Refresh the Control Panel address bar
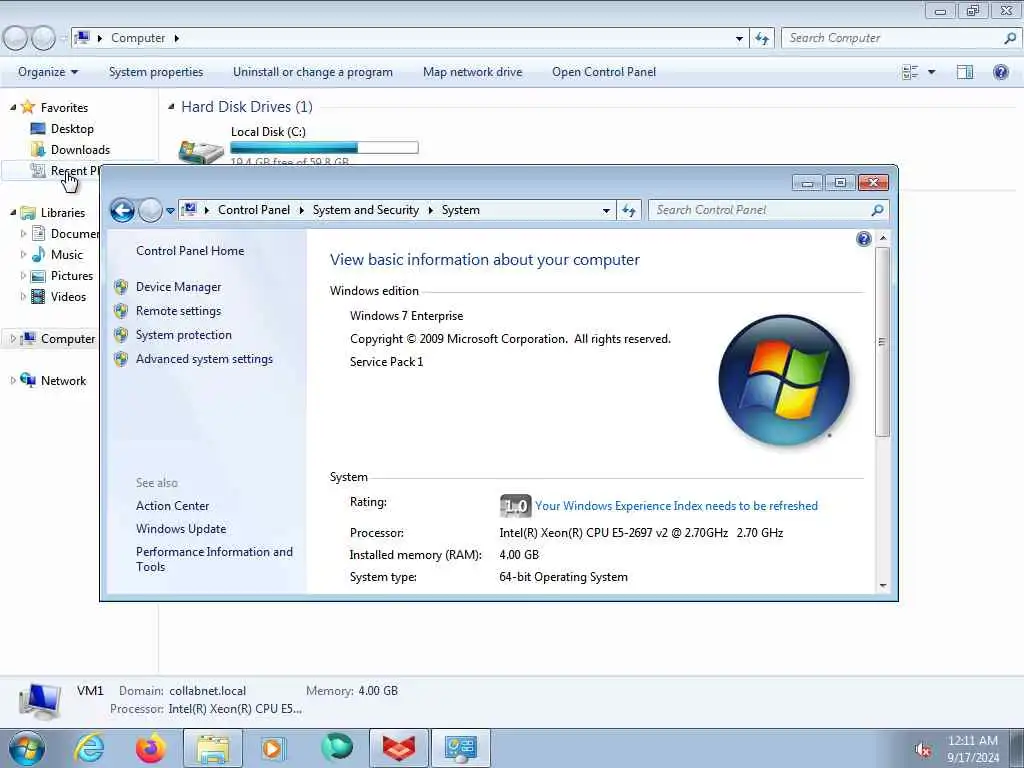1024x768 pixels. 629,210
